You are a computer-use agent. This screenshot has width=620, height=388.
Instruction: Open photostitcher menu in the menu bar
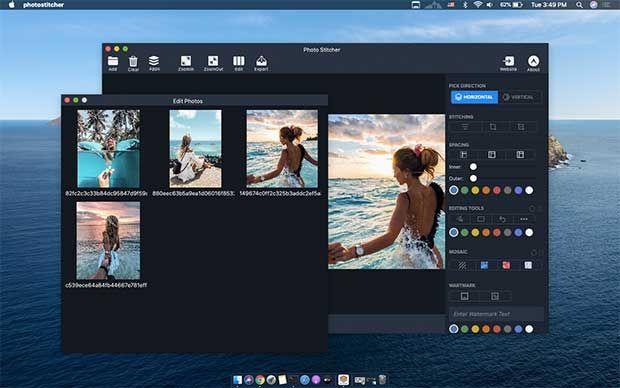coord(43,5)
